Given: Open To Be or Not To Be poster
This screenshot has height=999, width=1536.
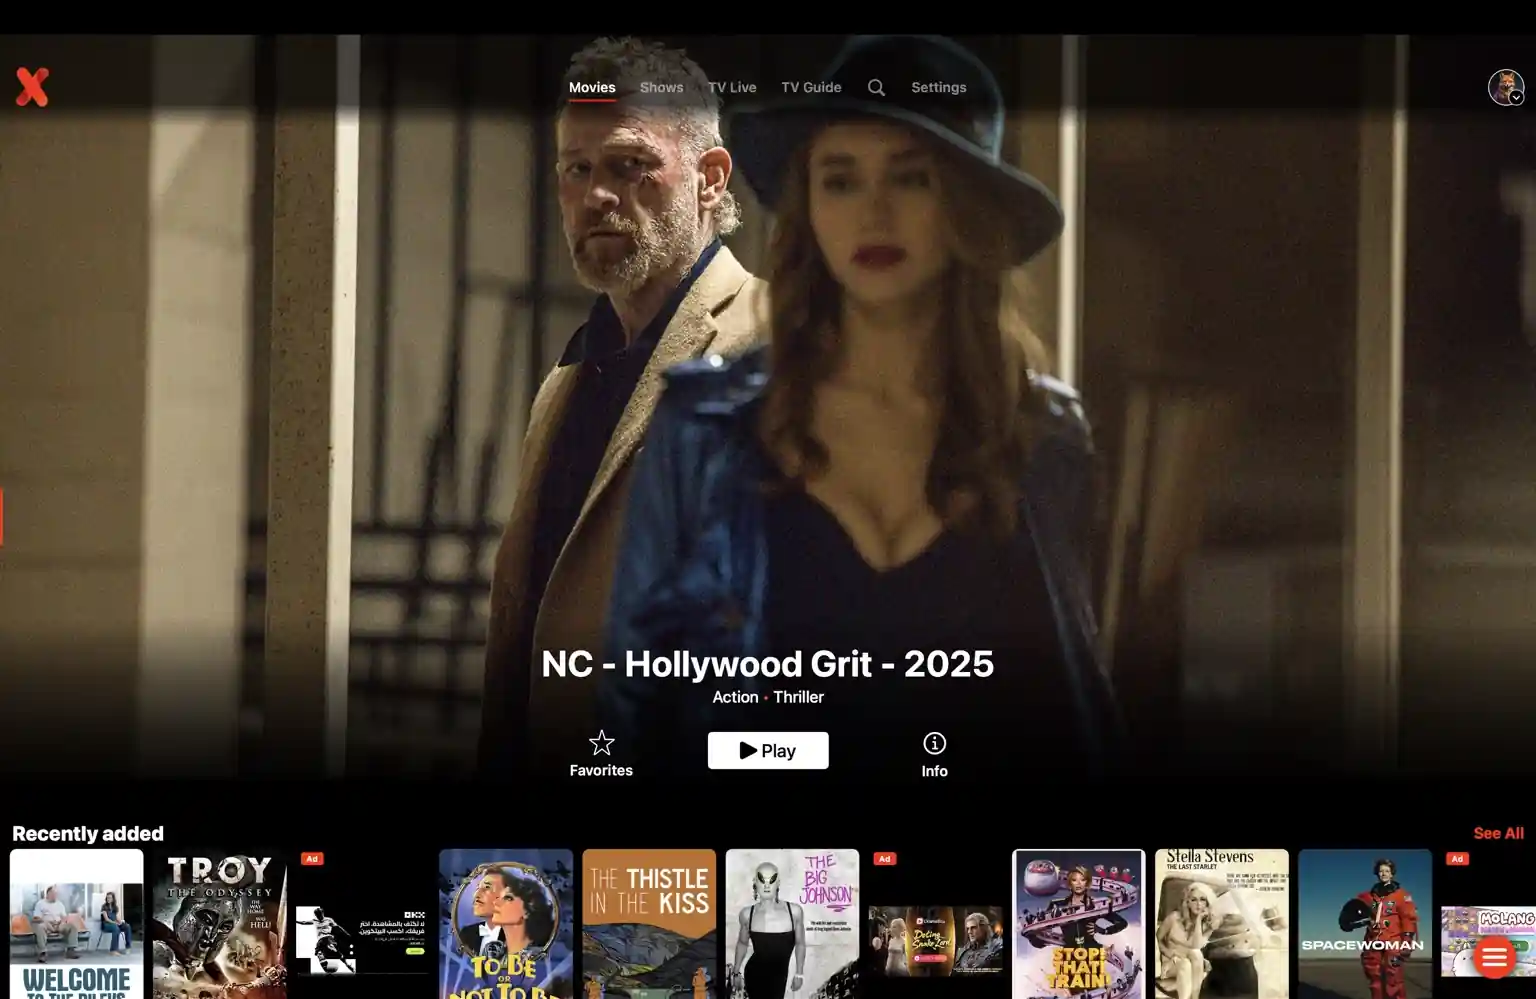Looking at the screenshot, I should tap(506, 924).
